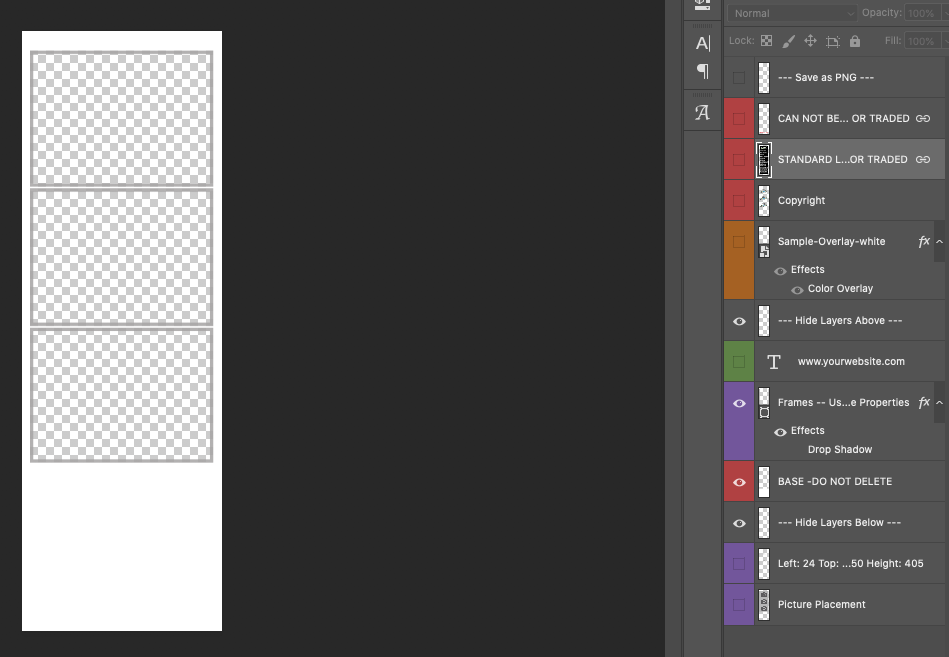The height and width of the screenshot is (657, 949).
Task: Collapse effects on Sample-Overlay-white layer
Action: pyautogui.click(x=939, y=242)
